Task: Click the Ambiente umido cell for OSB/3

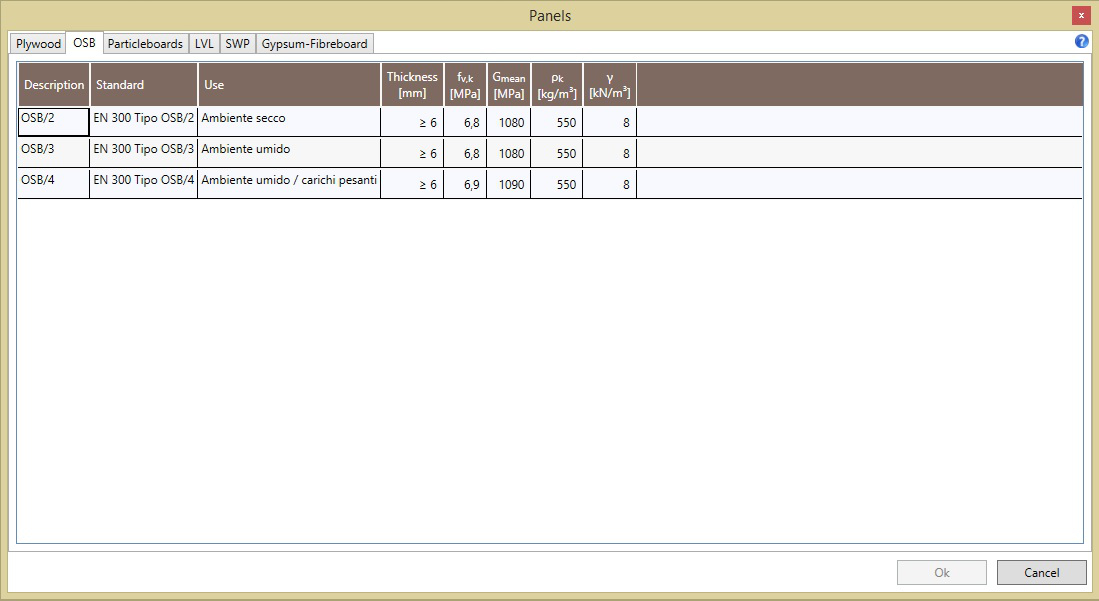Action: [289, 153]
